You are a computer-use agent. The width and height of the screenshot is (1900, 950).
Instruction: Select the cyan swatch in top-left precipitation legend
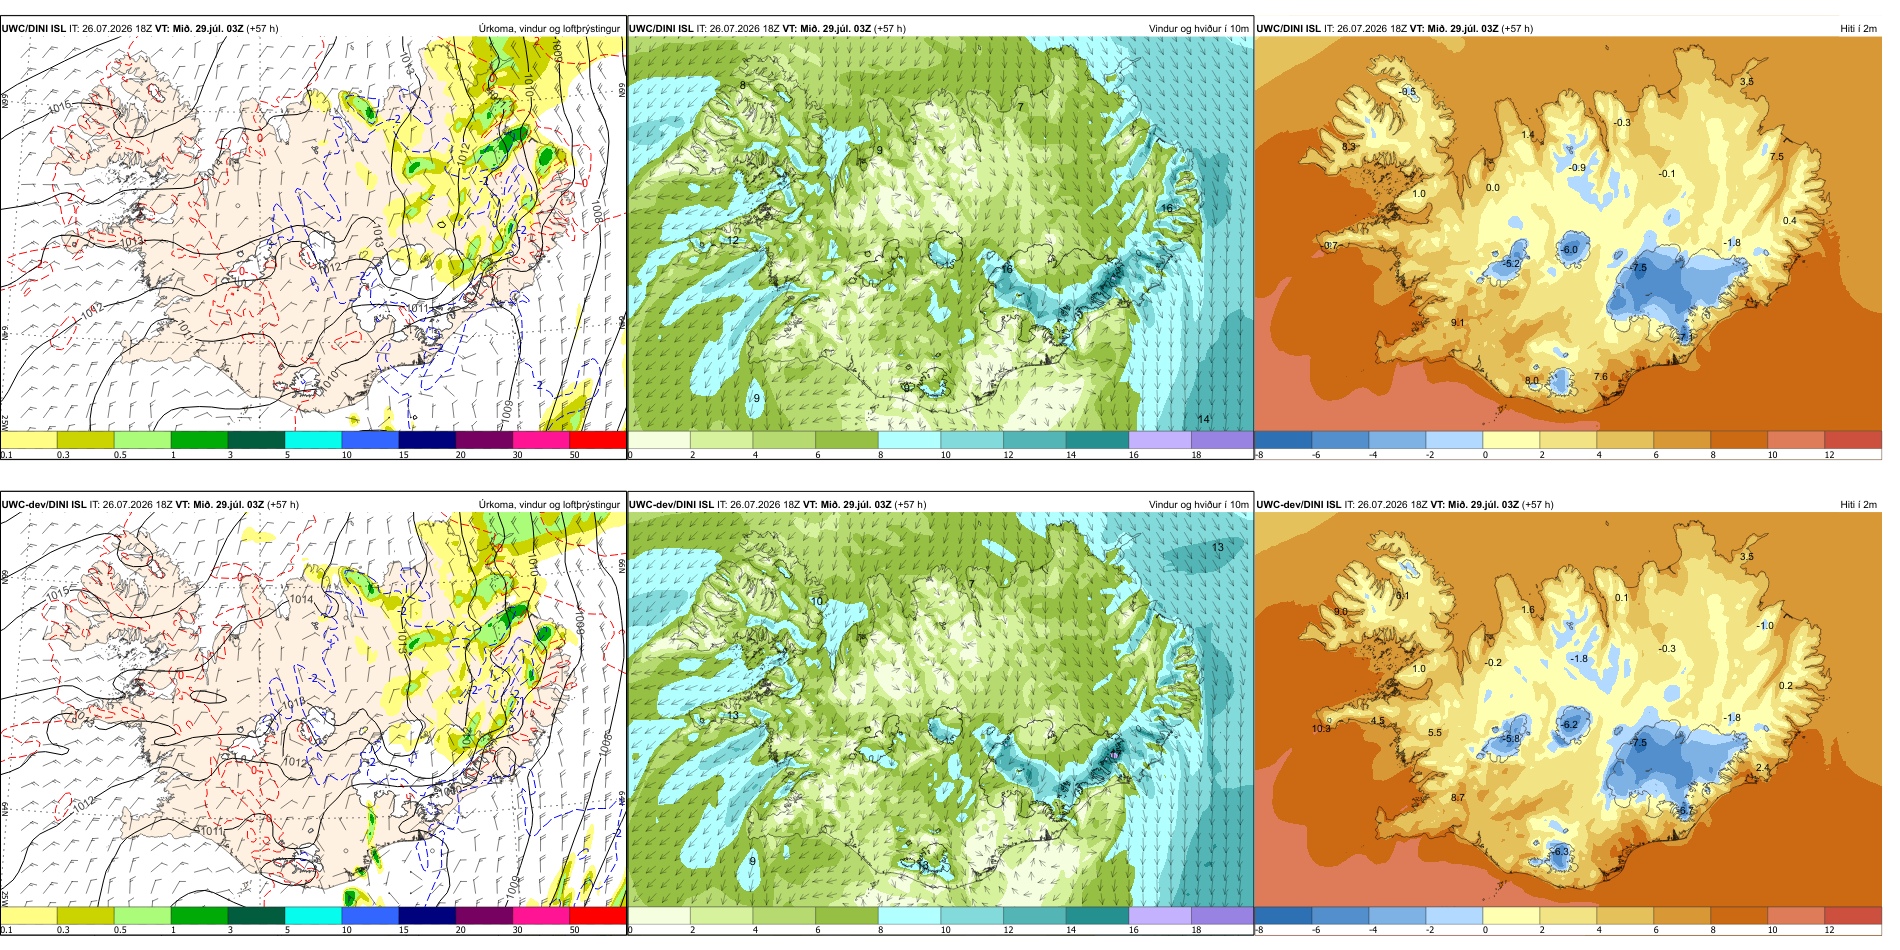[313, 439]
